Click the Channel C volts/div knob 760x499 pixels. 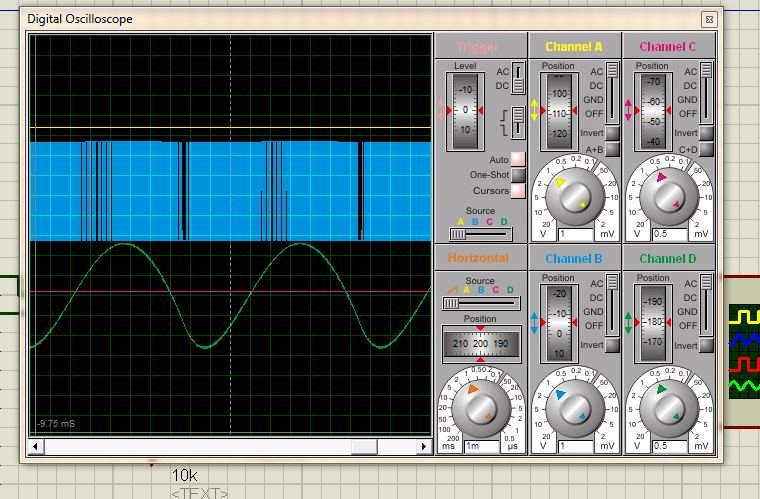click(669, 196)
